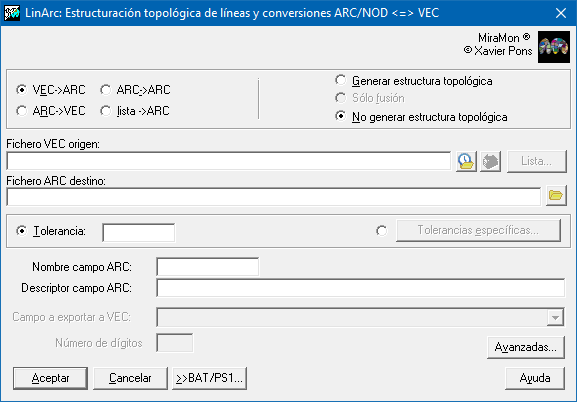Click the LinArc title bar app icon

tap(12, 13)
